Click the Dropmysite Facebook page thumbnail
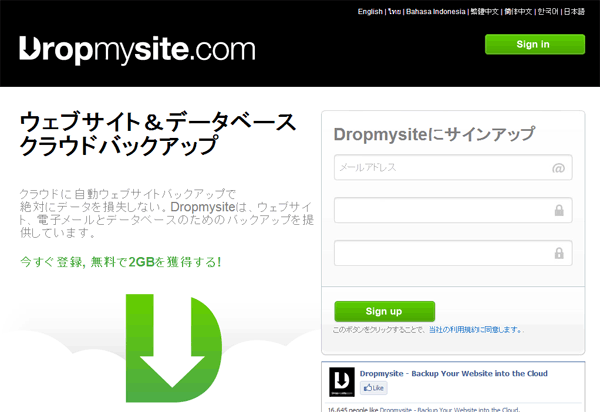This screenshot has height=412, width=600. coord(342,382)
